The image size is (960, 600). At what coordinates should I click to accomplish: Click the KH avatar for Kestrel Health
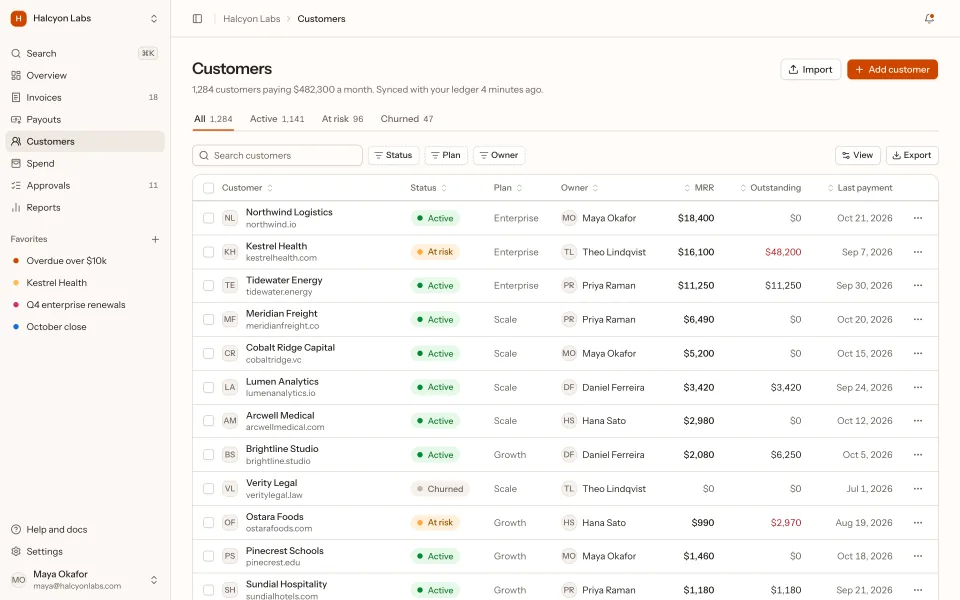[230, 252]
